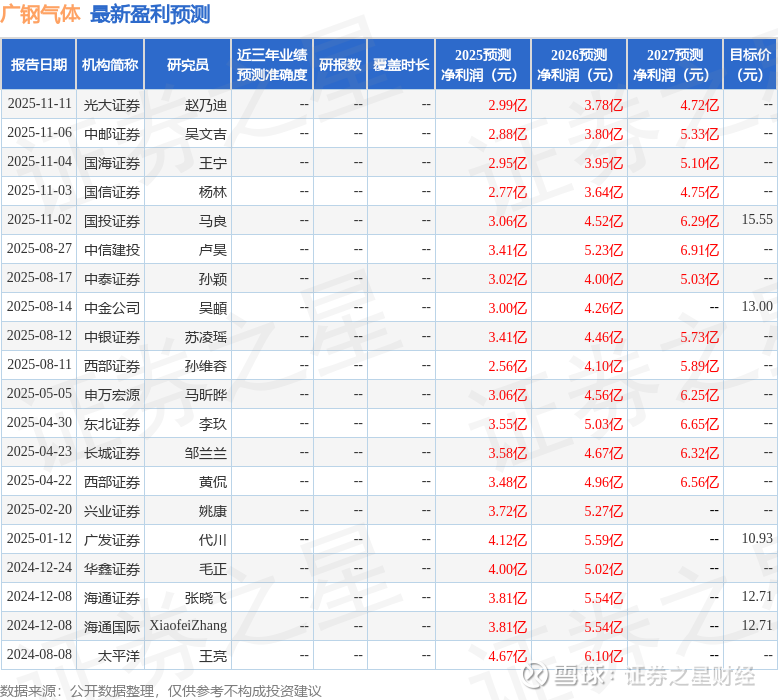Click institution cell 中金公司
Viewport: 778px width, 700px height.
(x=112, y=308)
